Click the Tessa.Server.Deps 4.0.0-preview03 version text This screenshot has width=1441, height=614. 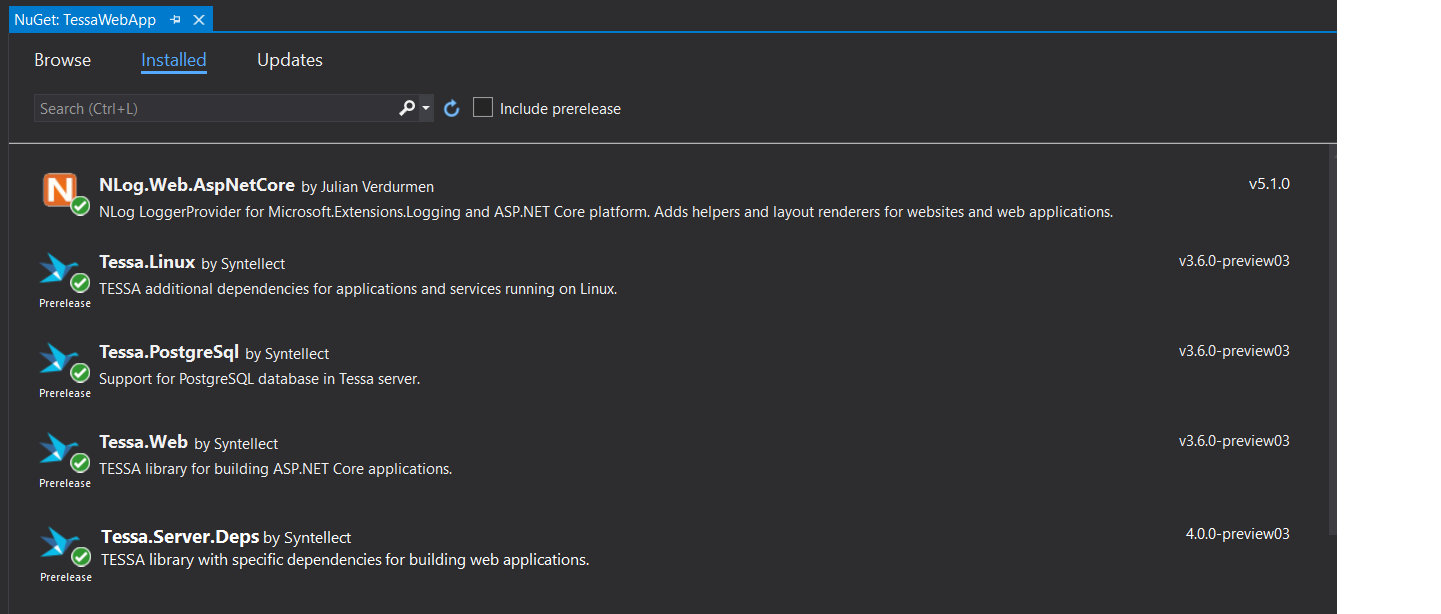click(1237, 534)
